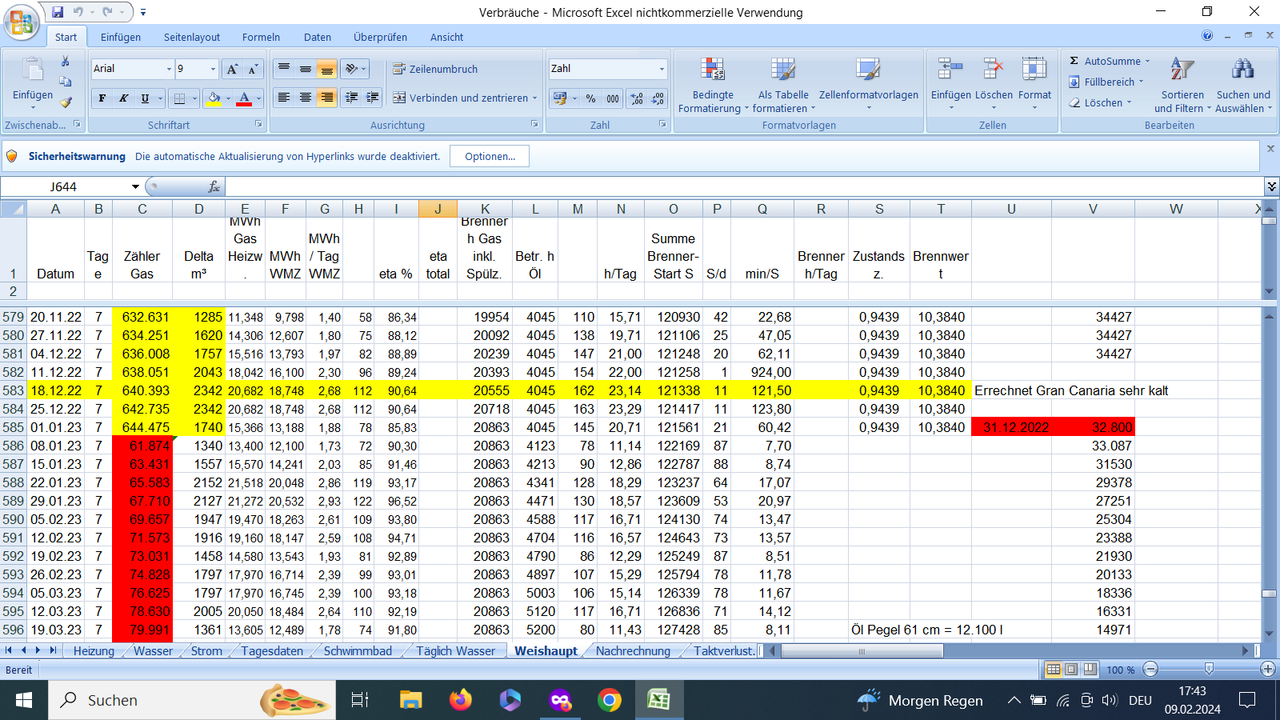Click the percent style icon
The width and height of the screenshot is (1280, 720).
(590, 98)
